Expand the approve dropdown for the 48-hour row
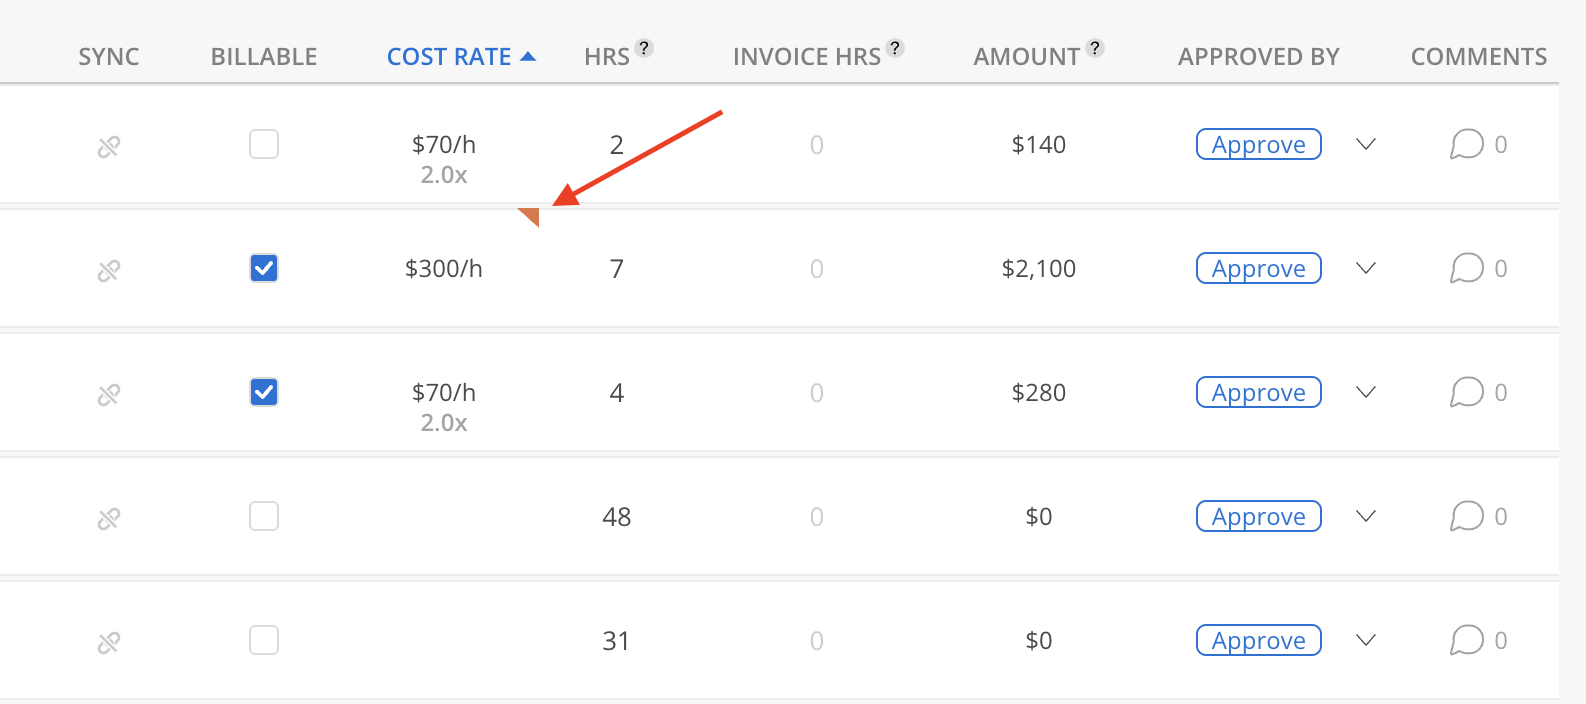Screen dimensions: 1586x704 click(x=1366, y=517)
